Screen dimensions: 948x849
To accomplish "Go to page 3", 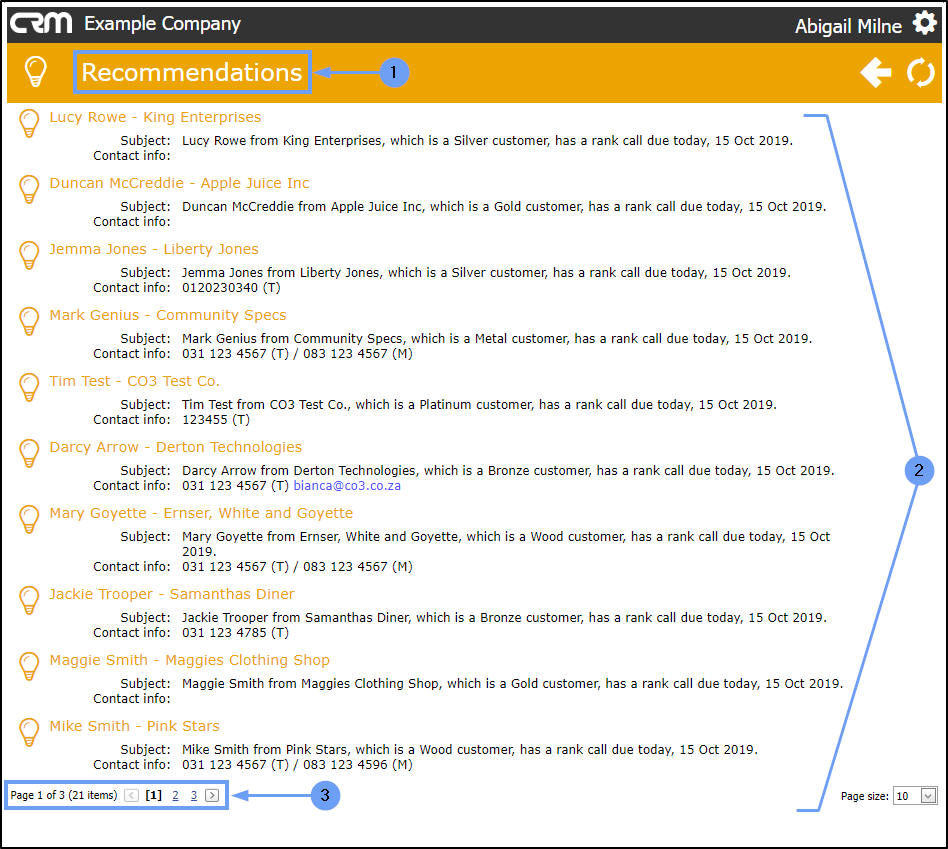I will point(194,795).
